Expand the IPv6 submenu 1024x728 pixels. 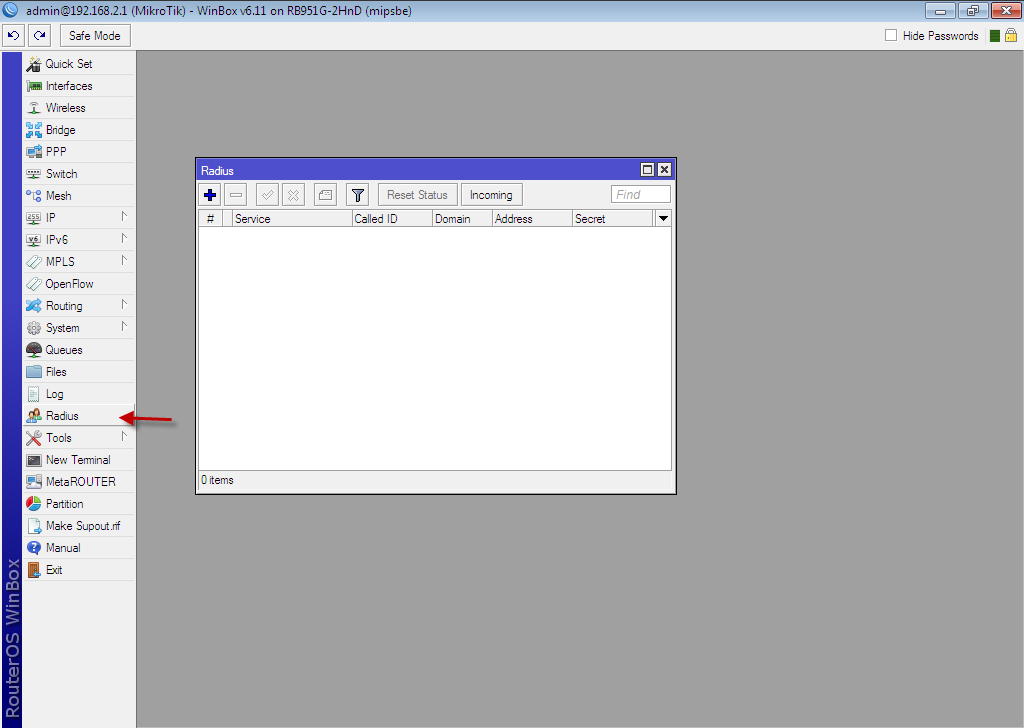point(79,240)
